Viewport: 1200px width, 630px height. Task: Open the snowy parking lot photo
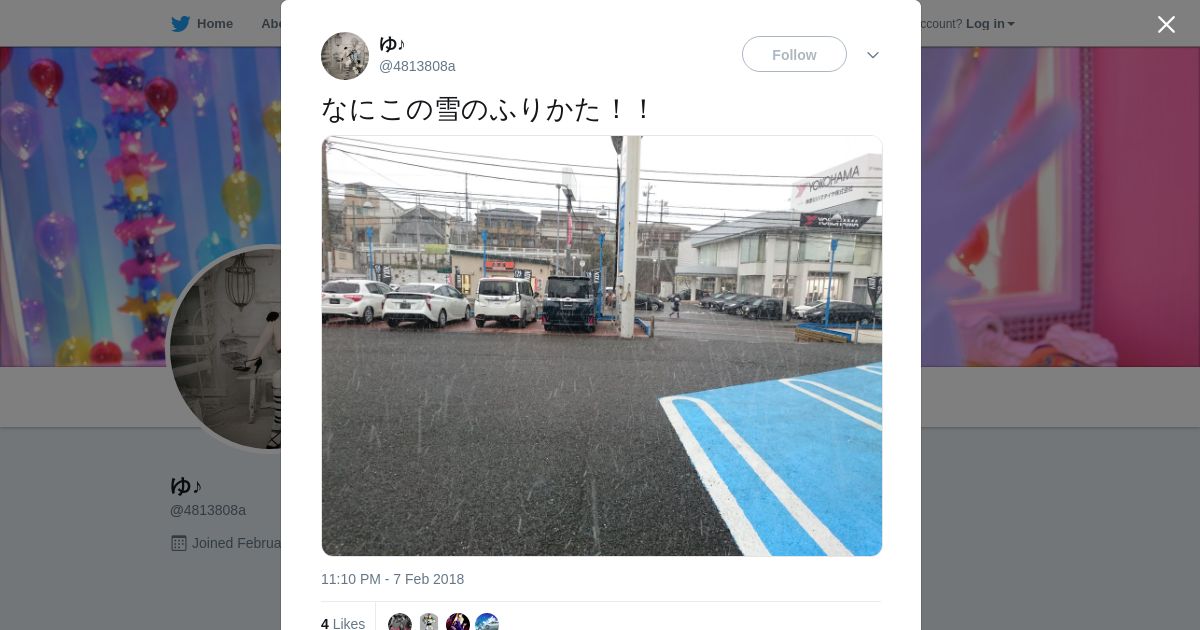[602, 346]
